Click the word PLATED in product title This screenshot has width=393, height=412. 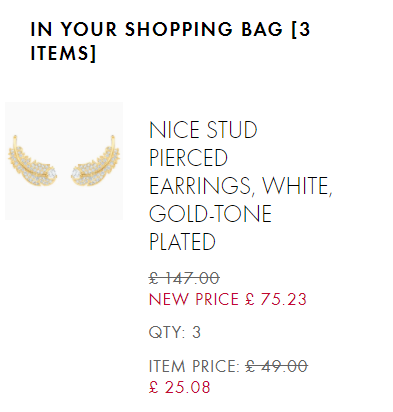182,242
